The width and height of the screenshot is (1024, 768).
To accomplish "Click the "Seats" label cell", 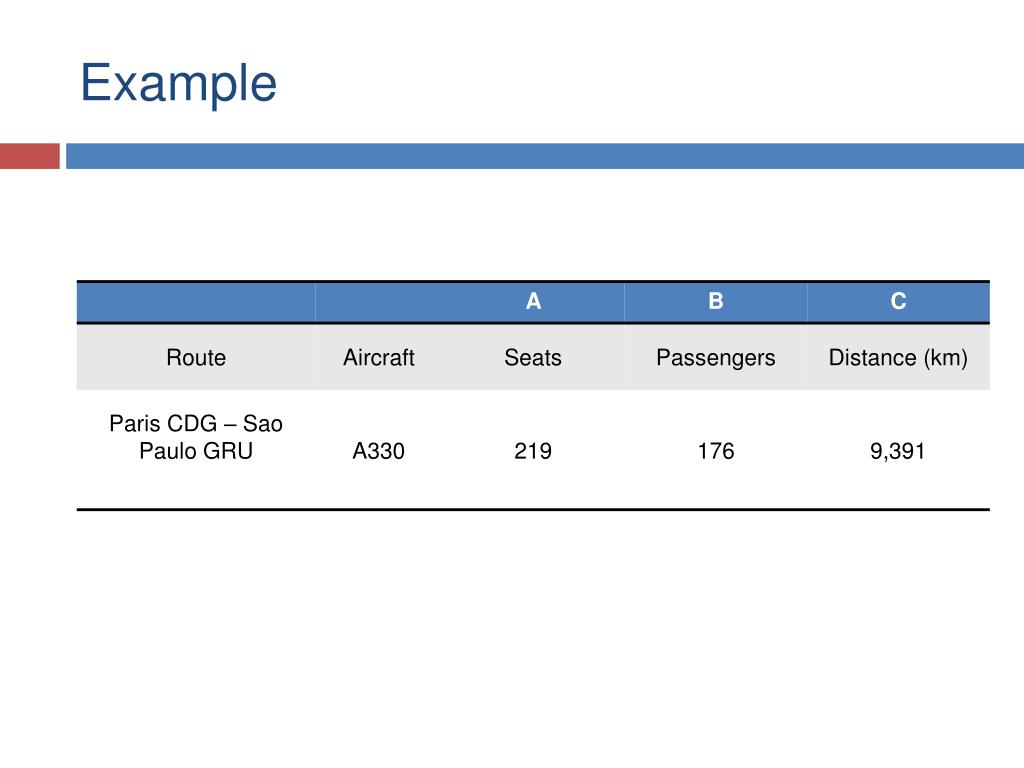I will click(533, 358).
